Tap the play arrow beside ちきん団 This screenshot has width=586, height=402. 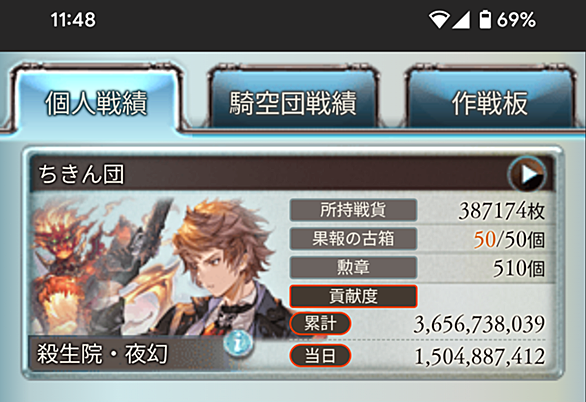pos(527,174)
